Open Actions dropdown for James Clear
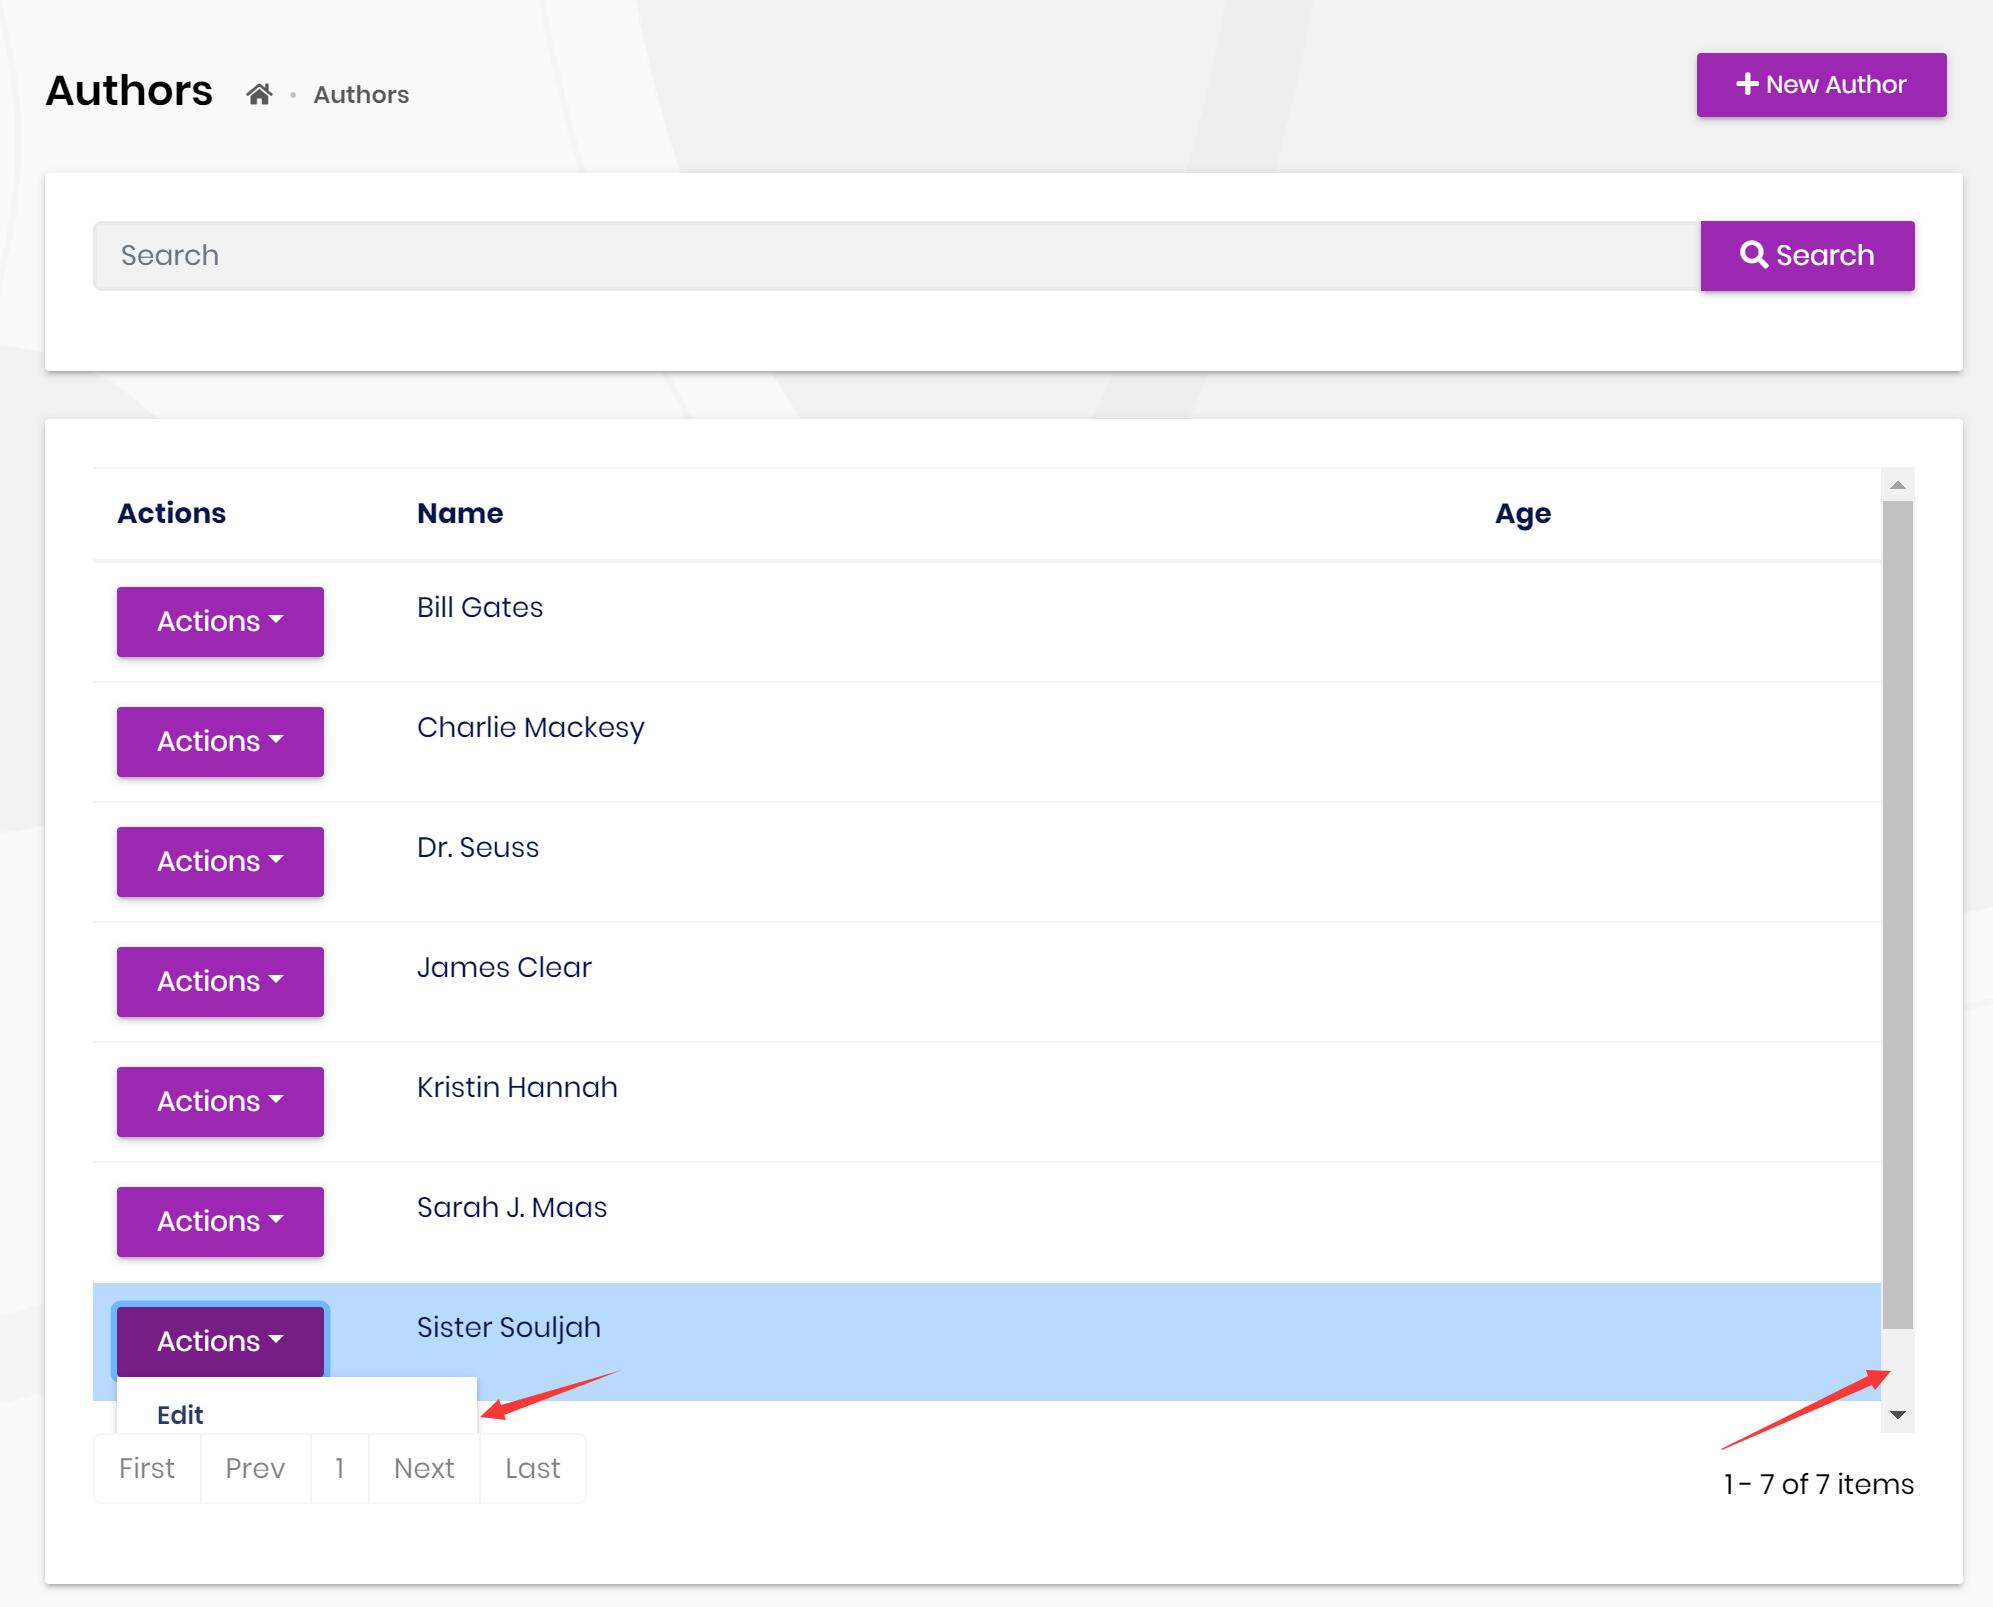 pos(220,982)
